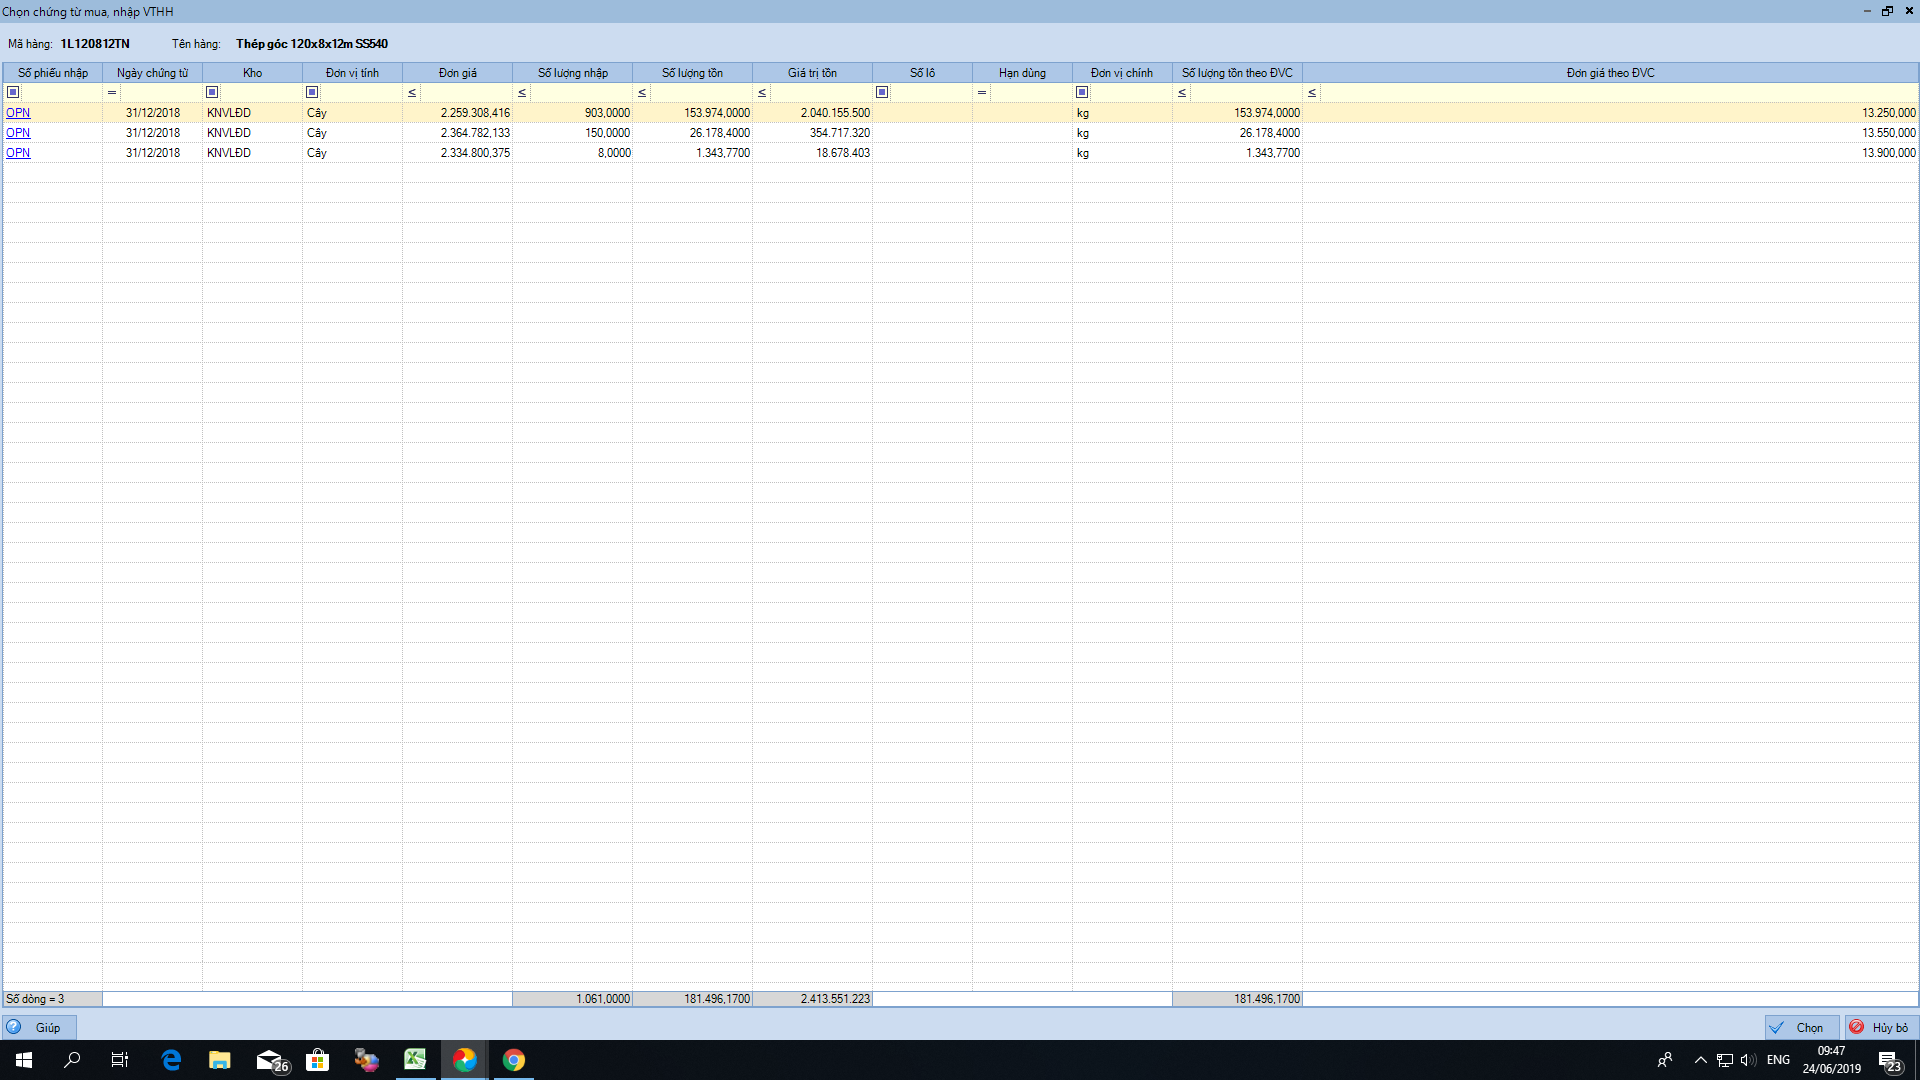Click the filter icon under Đơn vị tính
Screen dimensions: 1920x1080
click(x=312, y=92)
